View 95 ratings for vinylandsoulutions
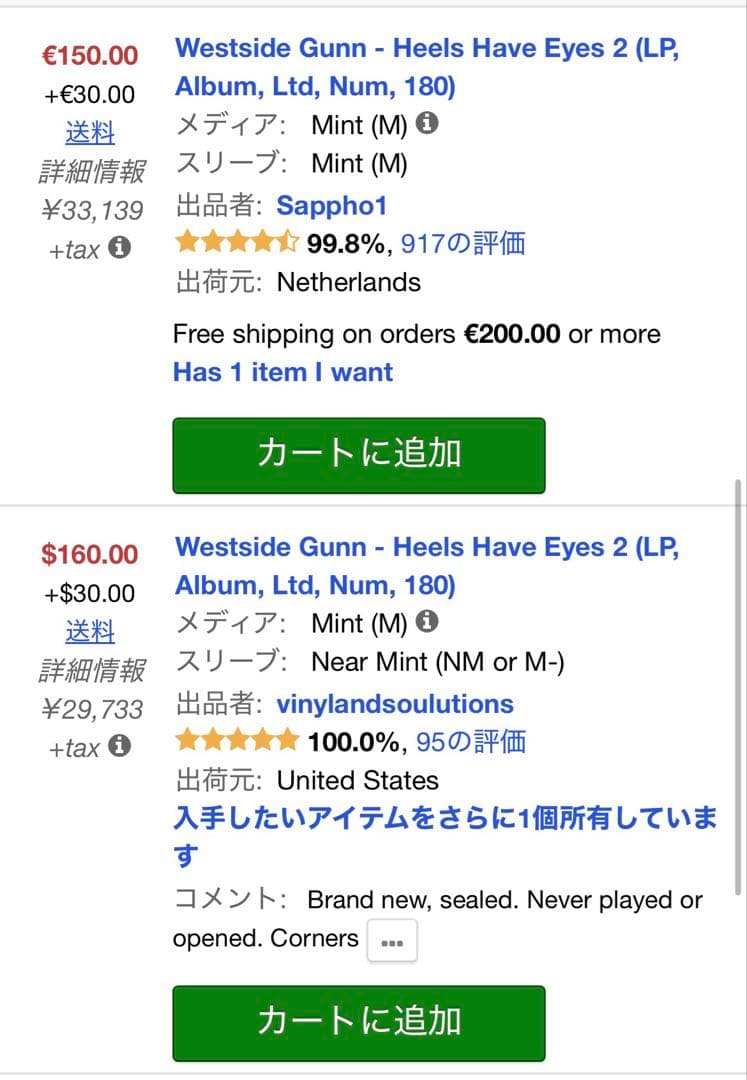The image size is (747, 1080). point(471,741)
